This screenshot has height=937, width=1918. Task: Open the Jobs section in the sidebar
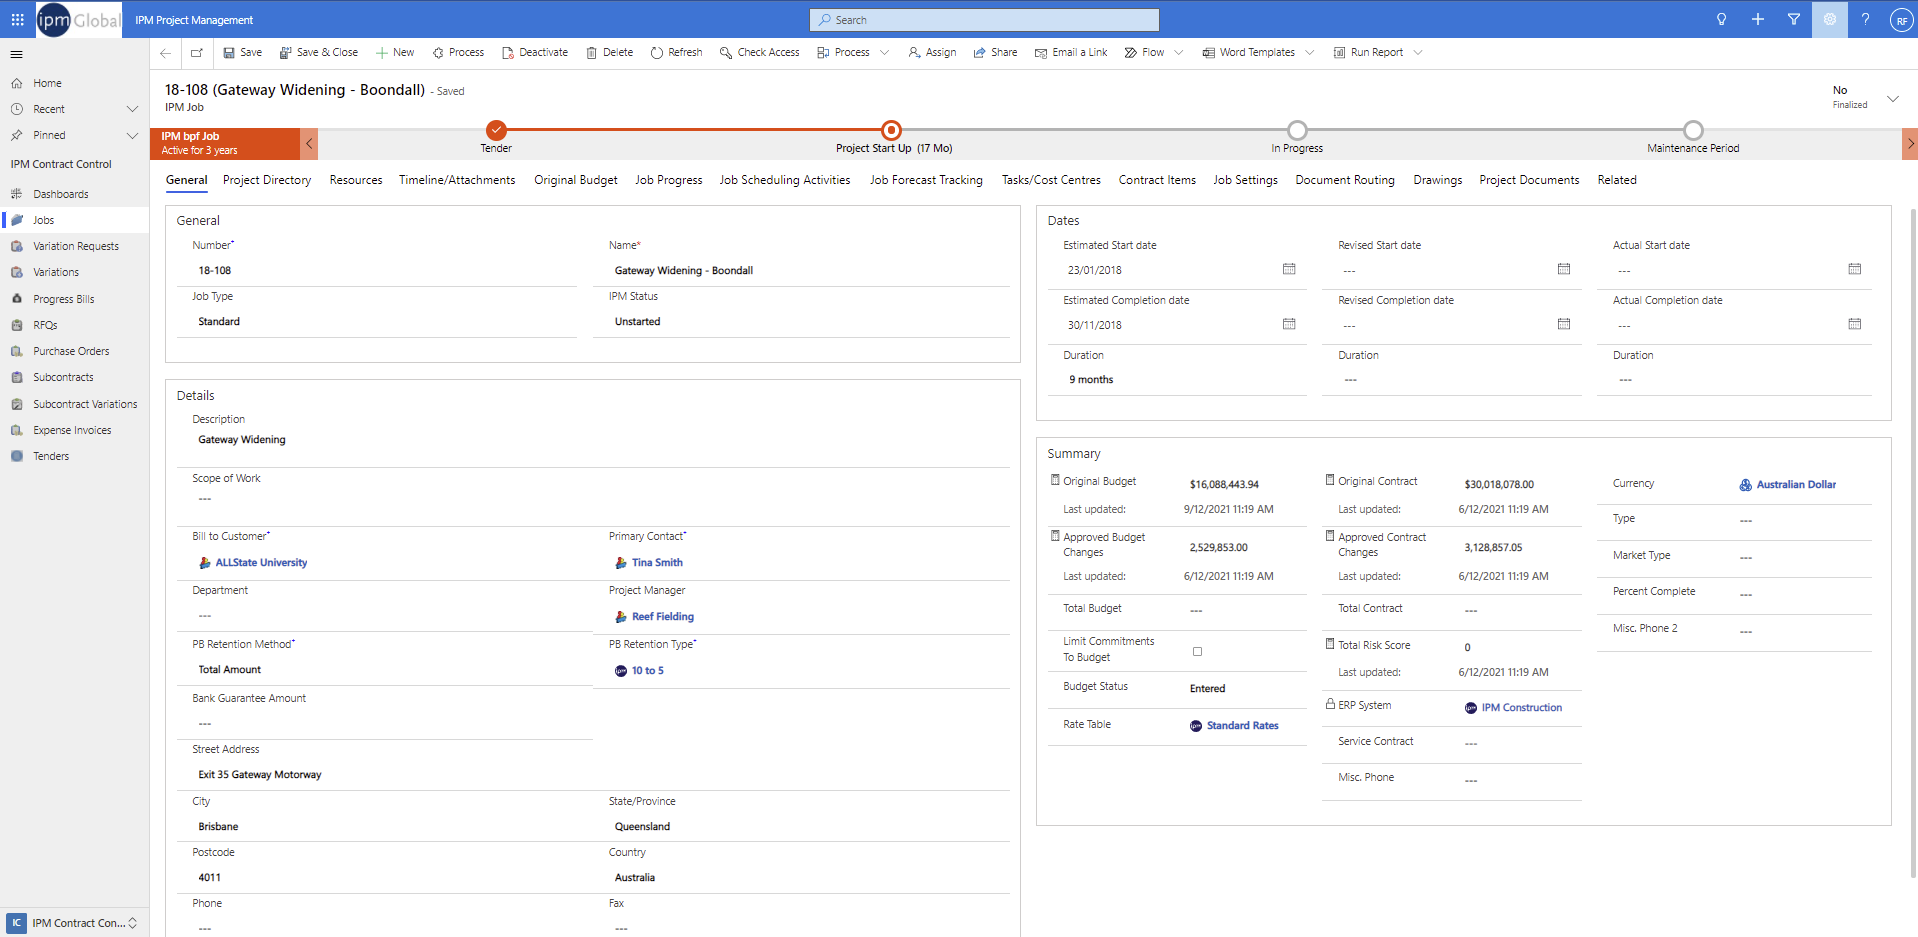(45, 219)
